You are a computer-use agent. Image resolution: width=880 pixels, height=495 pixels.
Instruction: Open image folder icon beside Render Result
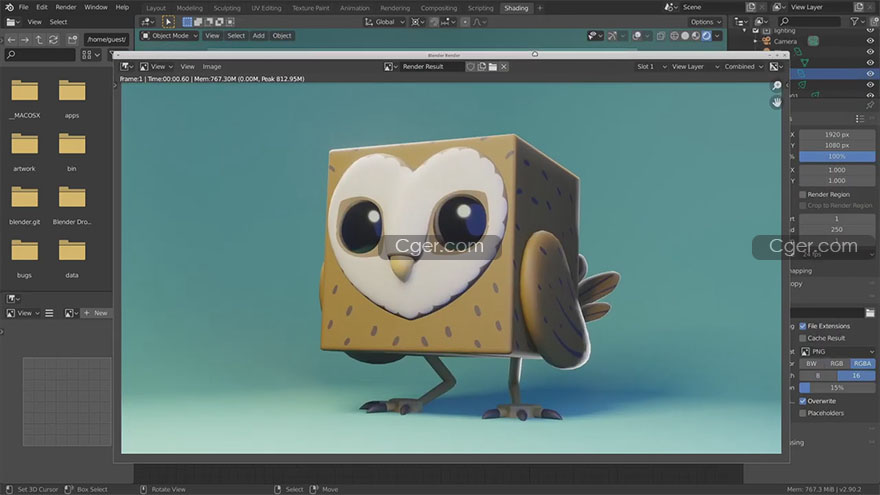point(493,67)
